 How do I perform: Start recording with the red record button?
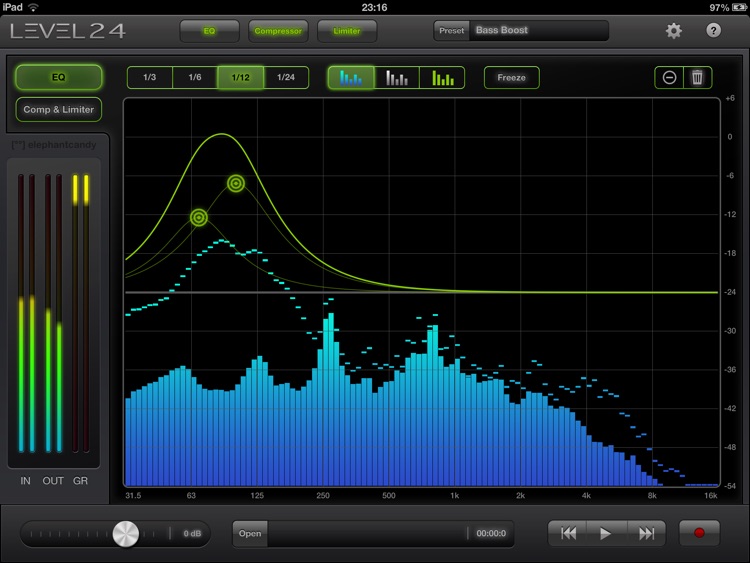(699, 533)
